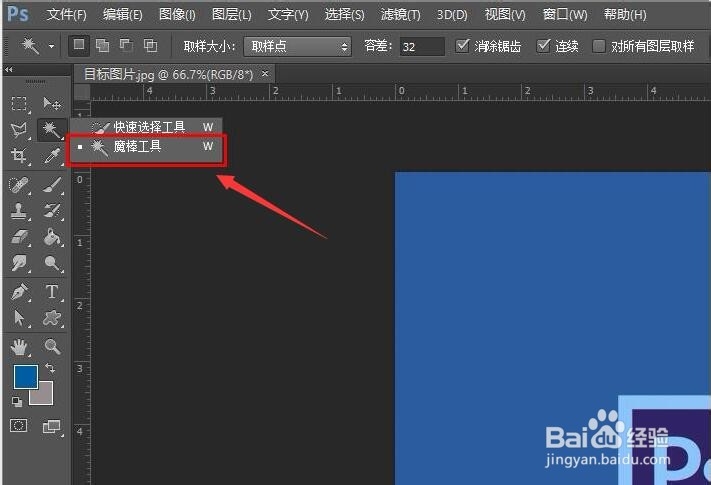Select the Hand tool
This screenshot has width=711, height=485.
pyautogui.click(x=19, y=347)
